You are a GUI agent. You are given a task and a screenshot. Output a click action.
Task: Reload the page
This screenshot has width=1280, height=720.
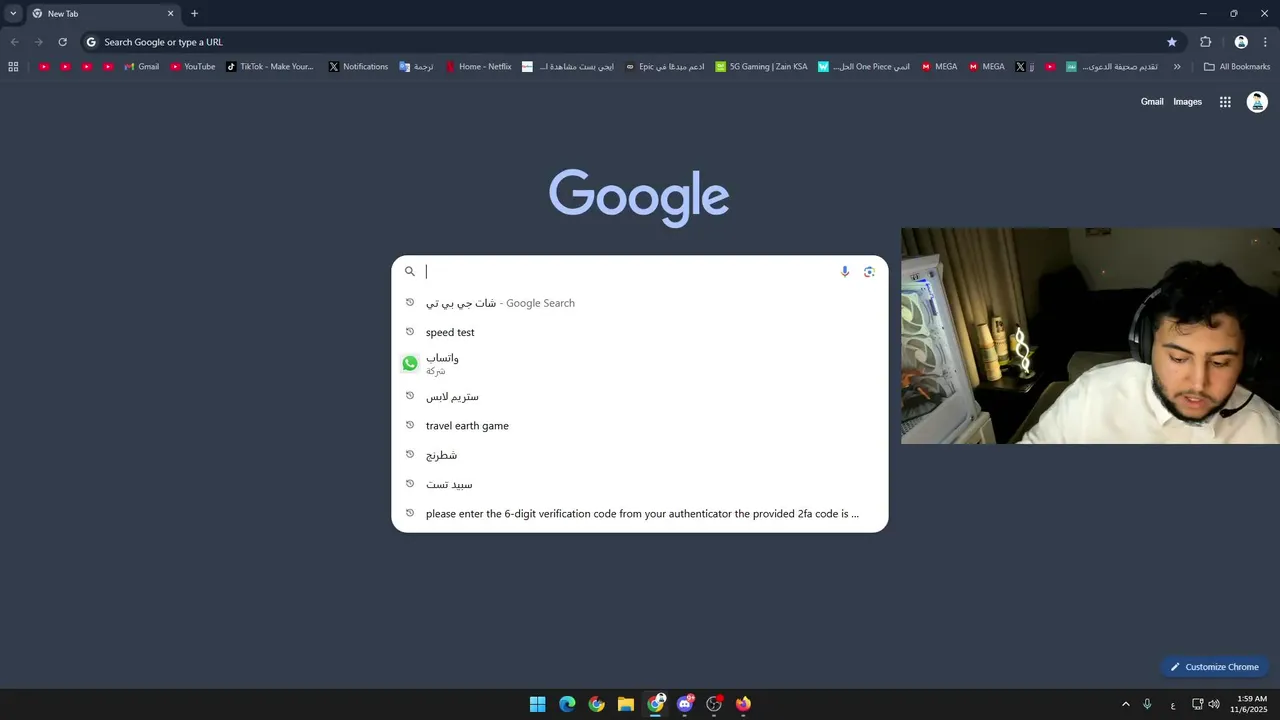(x=62, y=42)
